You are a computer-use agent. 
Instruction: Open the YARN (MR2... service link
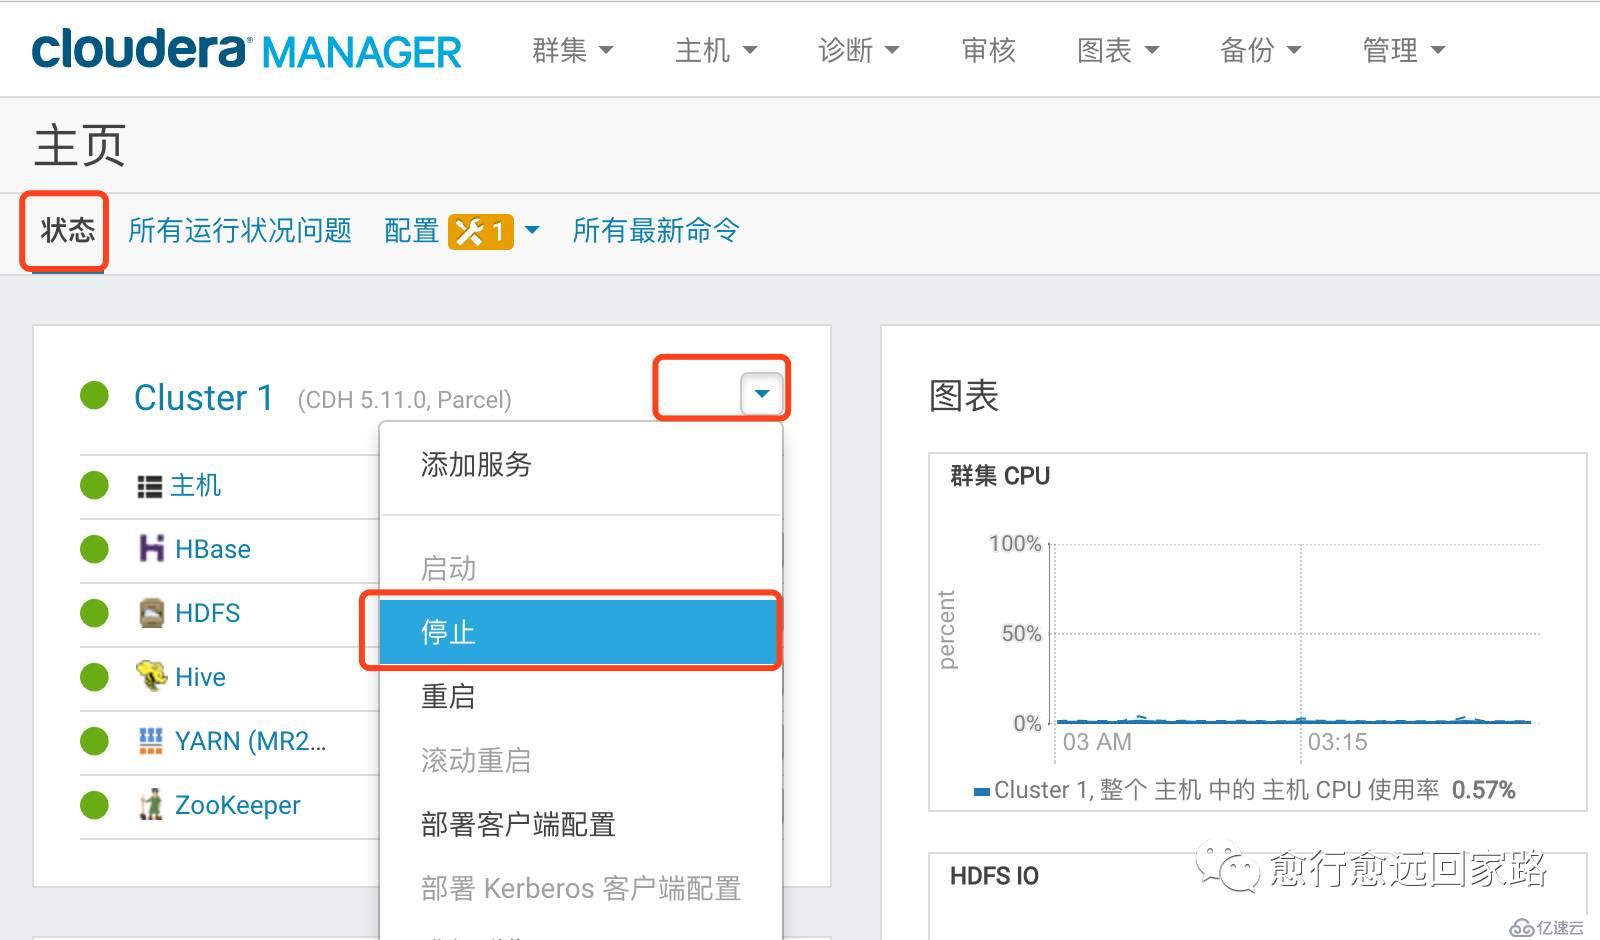250,741
